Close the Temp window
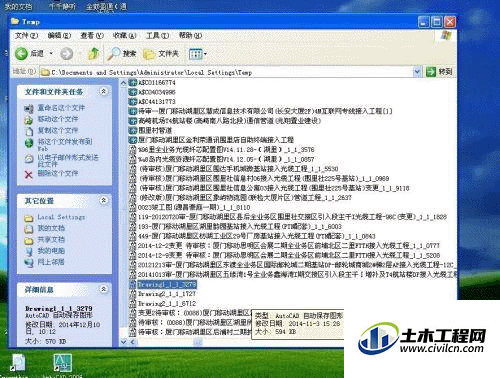The image size is (500, 378). 450,22
